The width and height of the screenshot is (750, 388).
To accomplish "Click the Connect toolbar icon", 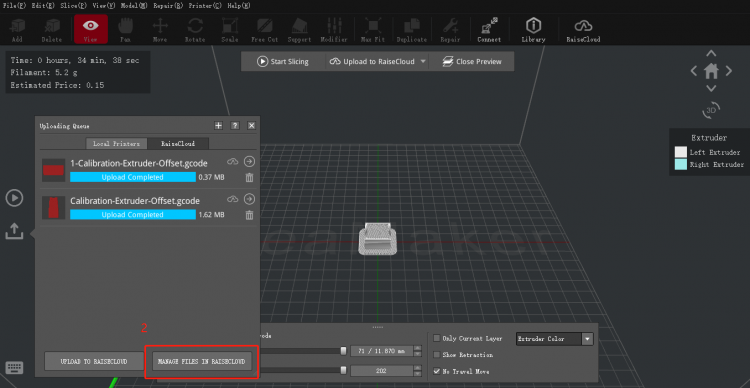I will coord(489,30).
